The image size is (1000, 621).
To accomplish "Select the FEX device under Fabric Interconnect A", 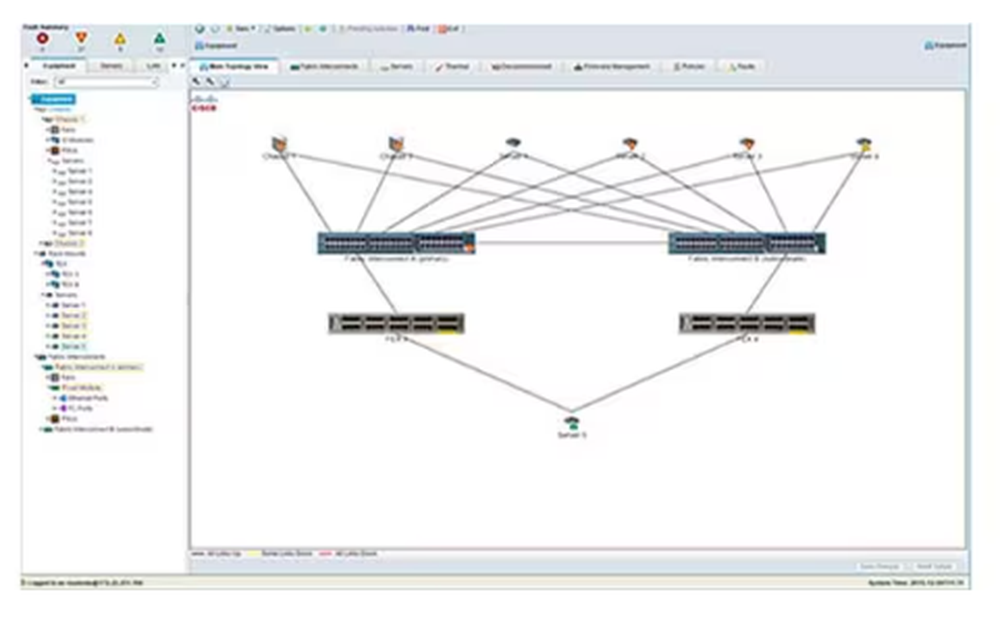I will click(396, 323).
